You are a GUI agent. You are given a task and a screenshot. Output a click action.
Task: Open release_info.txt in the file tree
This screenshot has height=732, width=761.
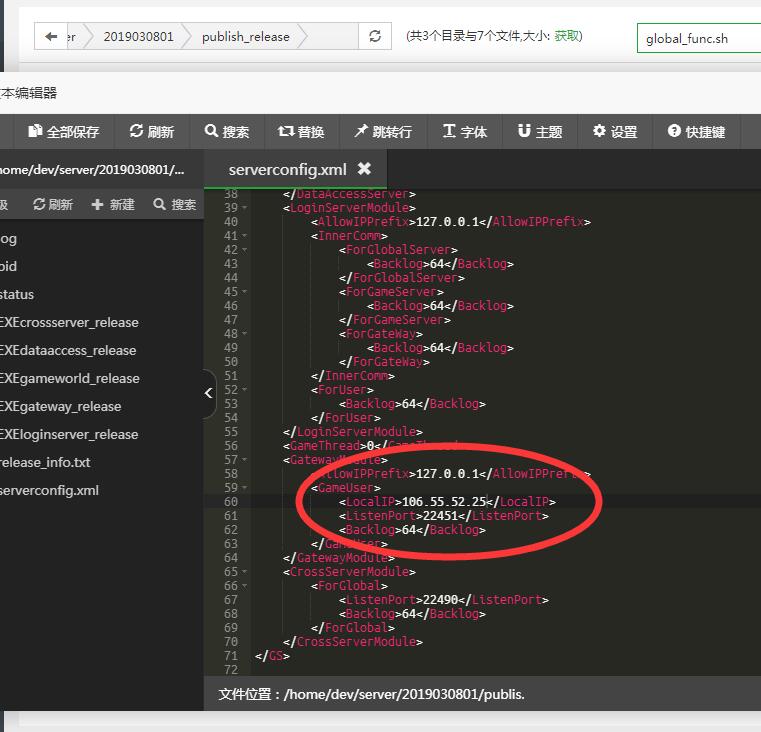[x=45, y=462]
